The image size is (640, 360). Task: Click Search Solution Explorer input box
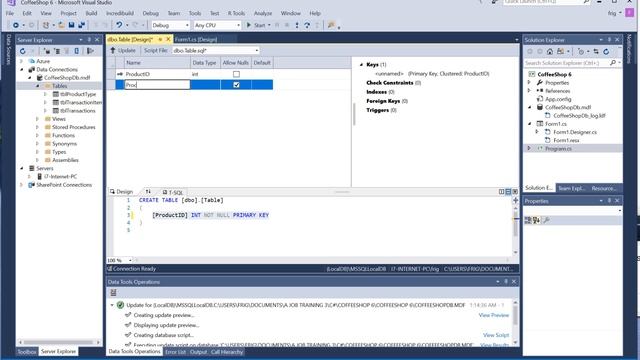pos(566,63)
